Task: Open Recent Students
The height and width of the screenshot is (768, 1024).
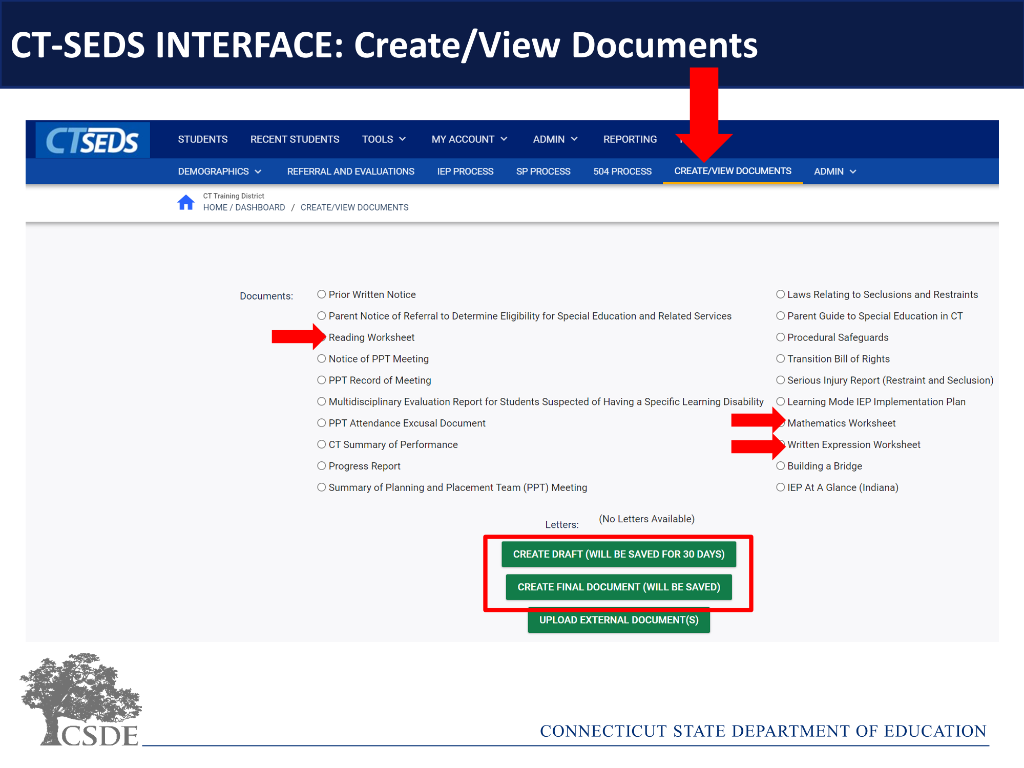Action: pos(295,139)
